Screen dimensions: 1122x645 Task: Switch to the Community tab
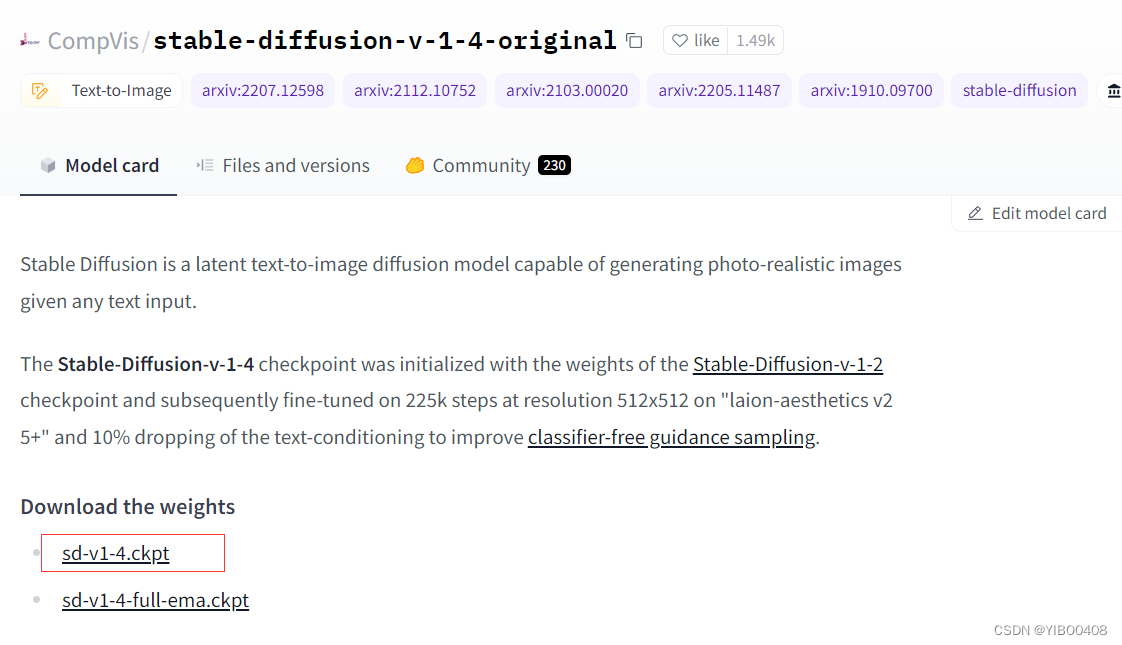point(481,166)
